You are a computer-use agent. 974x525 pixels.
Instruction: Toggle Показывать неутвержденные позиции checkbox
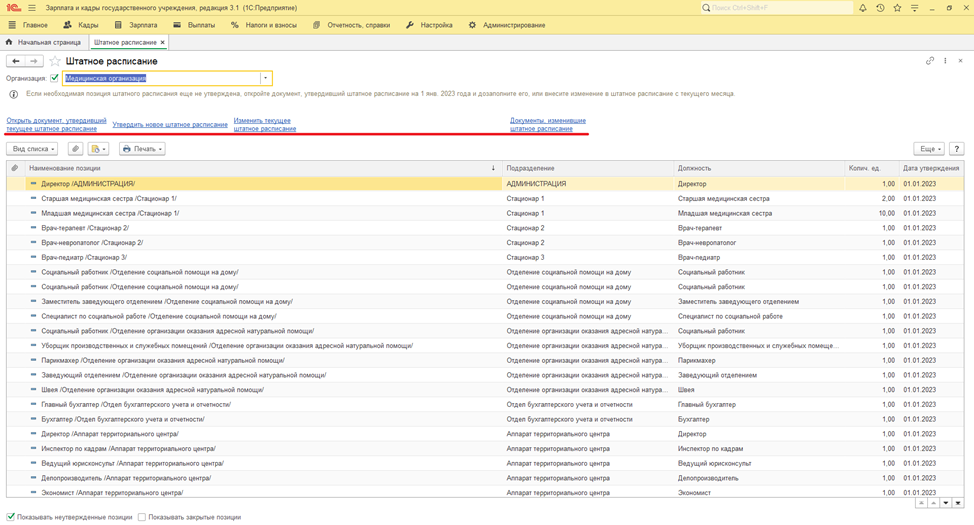pyautogui.click(x=11, y=517)
